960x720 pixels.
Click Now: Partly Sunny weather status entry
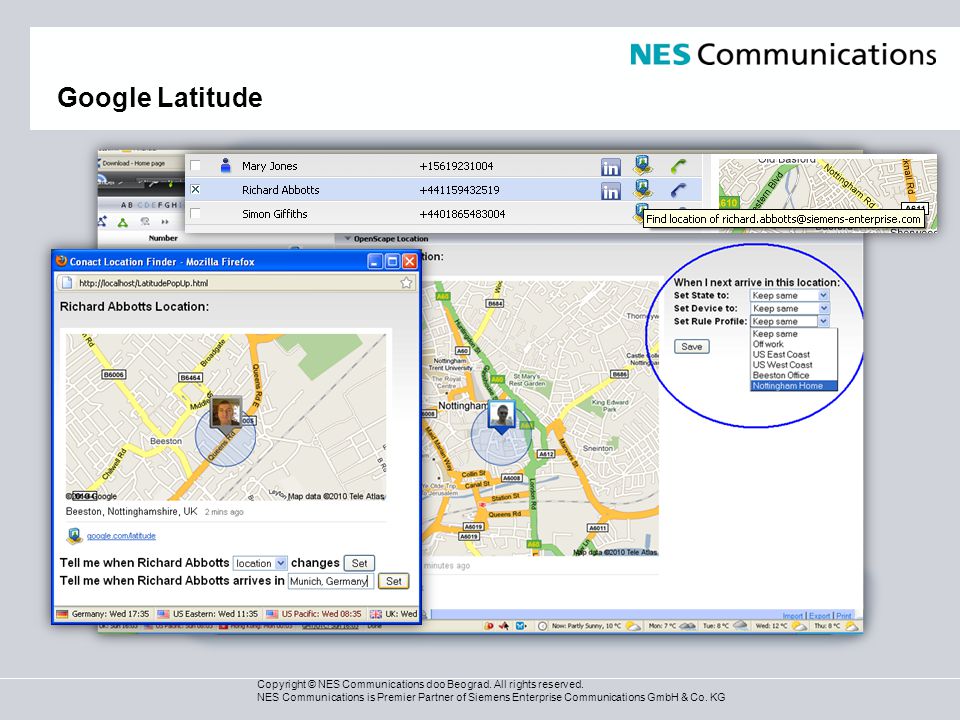point(587,626)
